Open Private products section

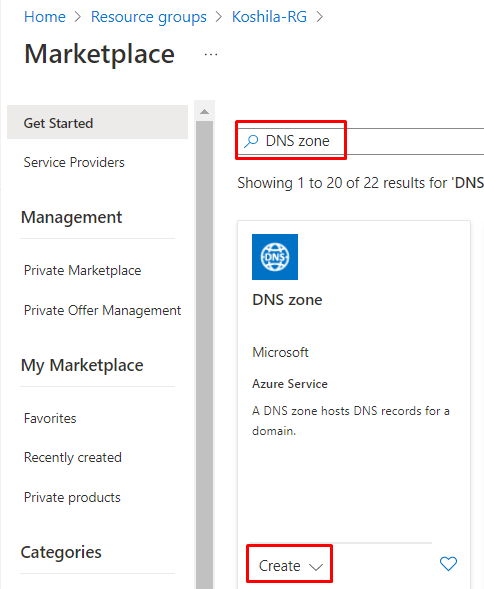72,497
